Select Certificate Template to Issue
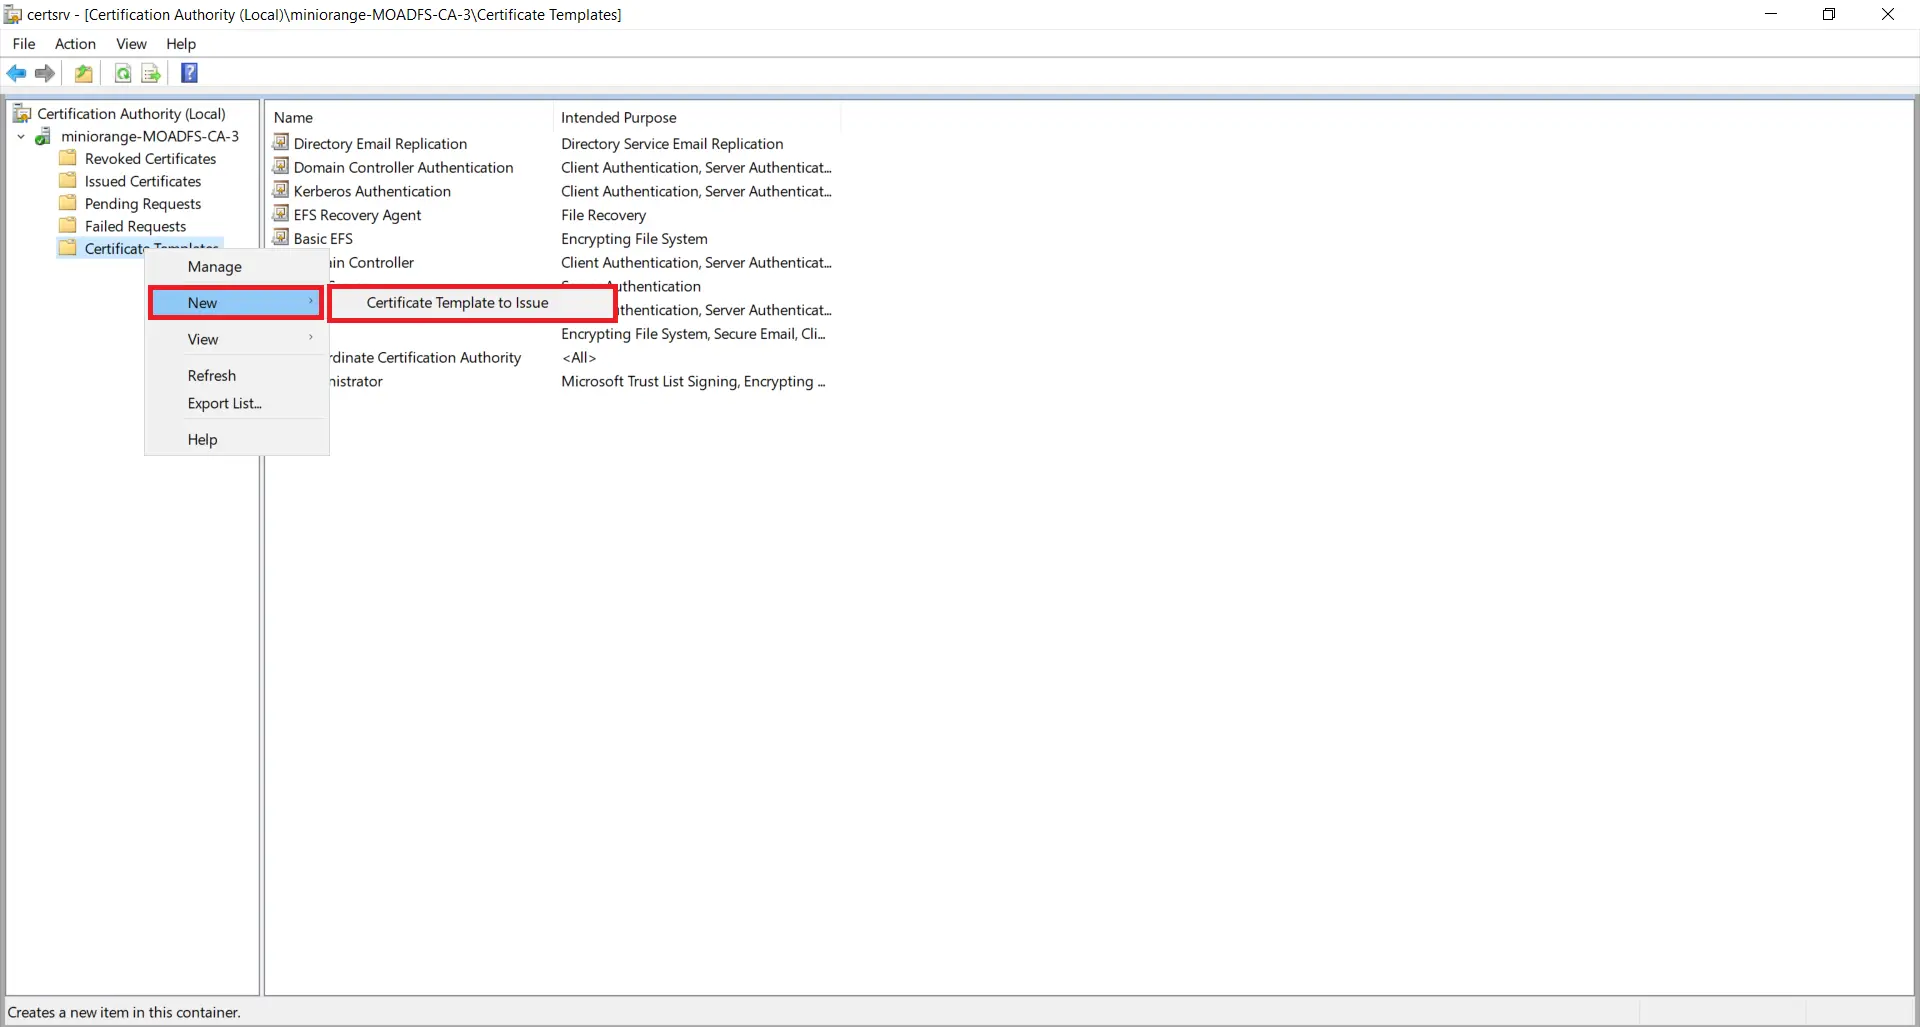Viewport: 1920px width, 1027px height. pyautogui.click(x=456, y=302)
